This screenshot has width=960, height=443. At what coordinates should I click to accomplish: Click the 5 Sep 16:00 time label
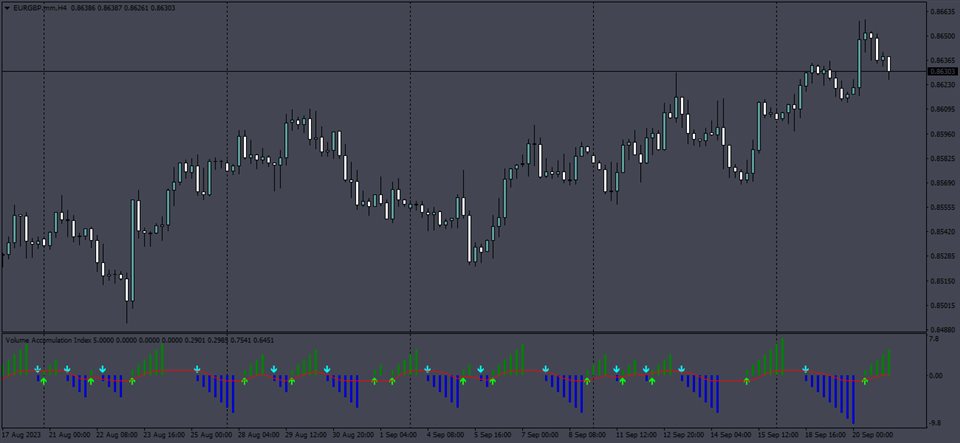point(493,434)
